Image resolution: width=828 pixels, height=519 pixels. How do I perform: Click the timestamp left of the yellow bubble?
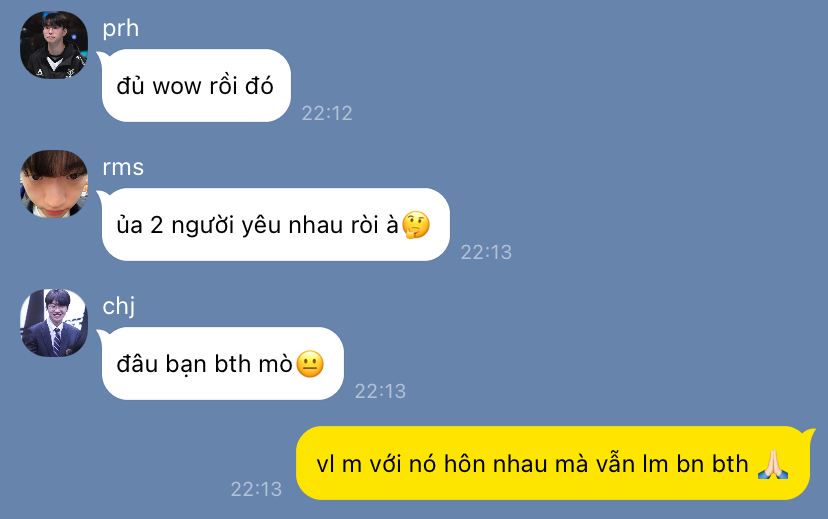[x=256, y=489]
